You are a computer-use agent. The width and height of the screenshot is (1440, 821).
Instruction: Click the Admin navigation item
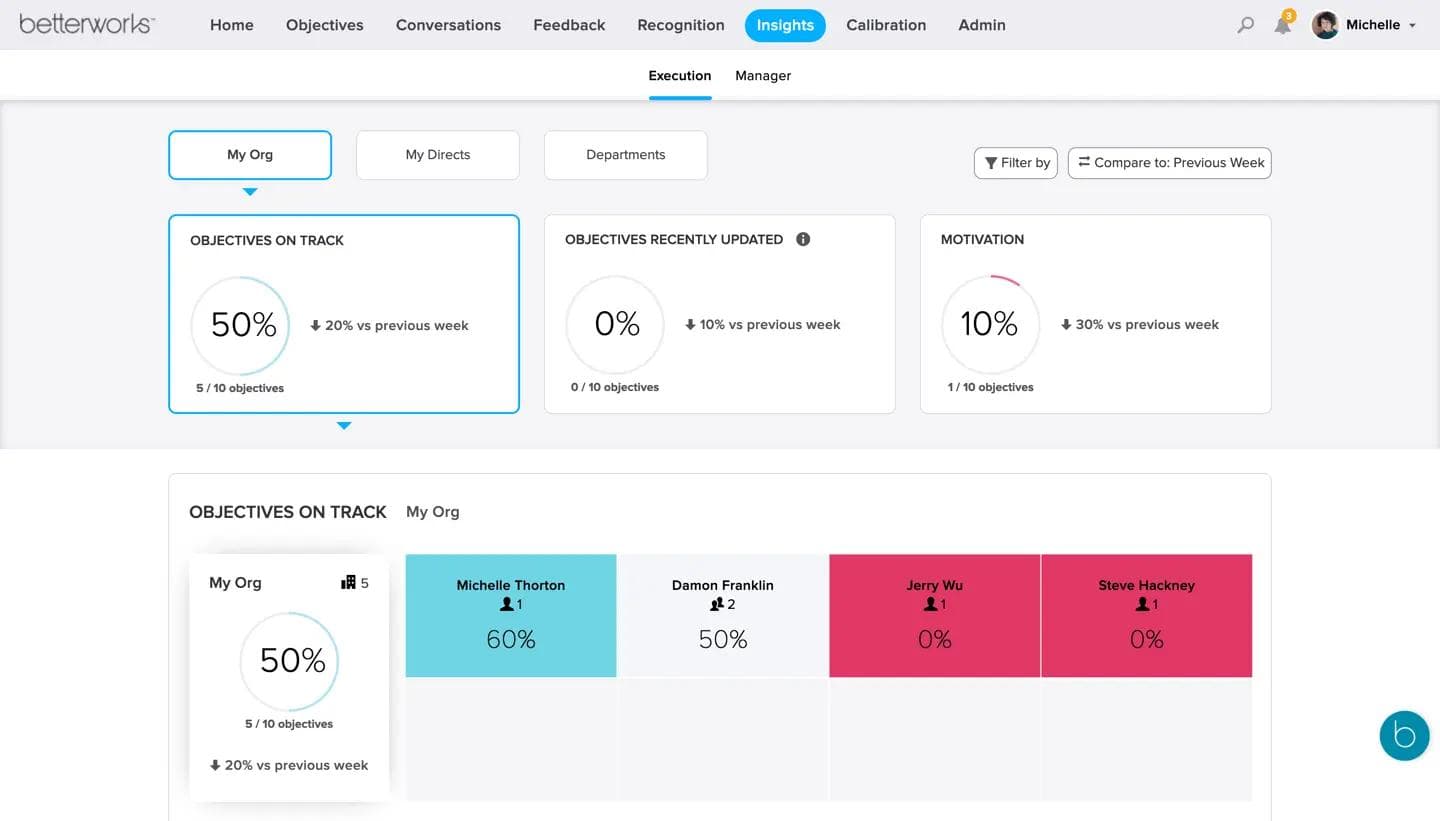(981, 25)
